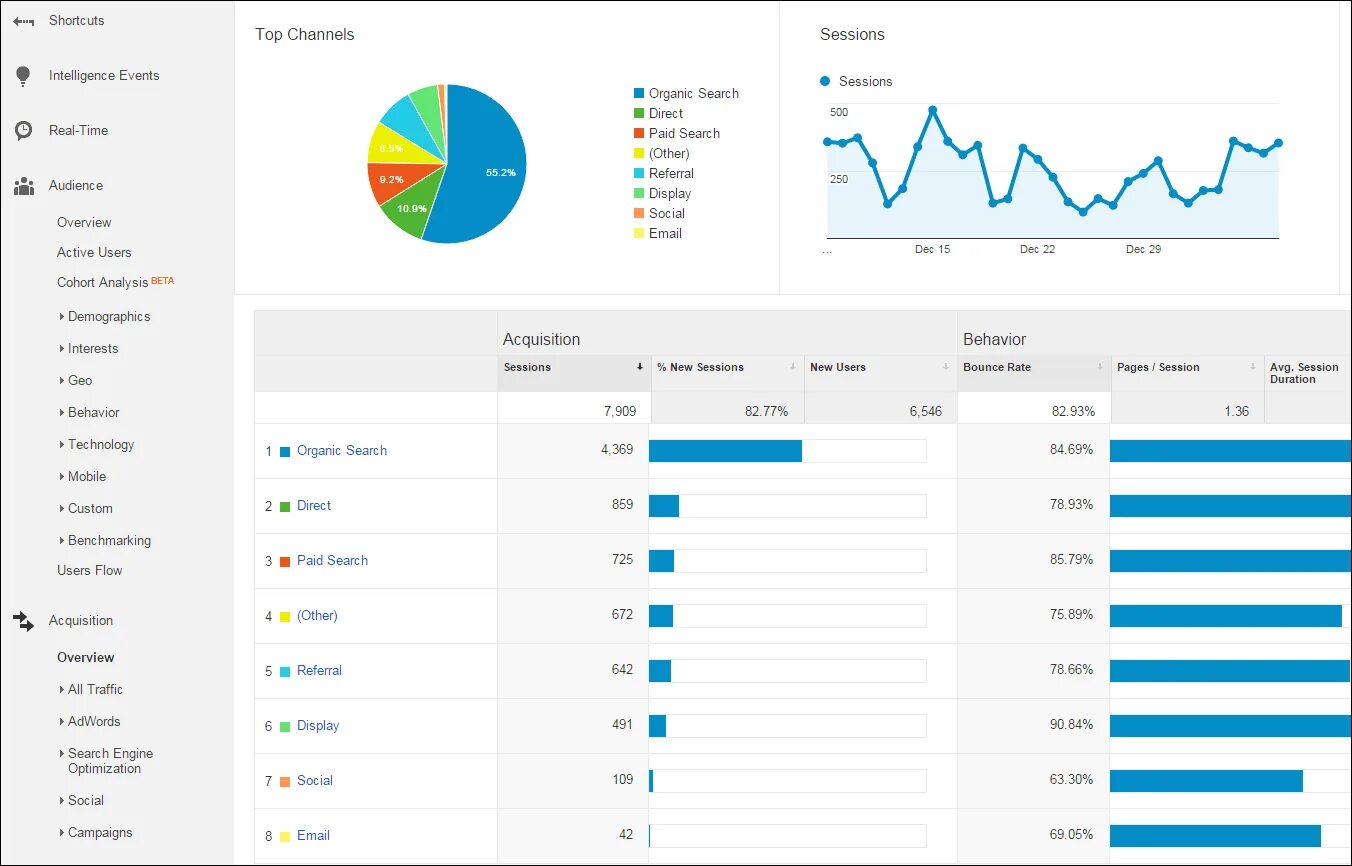Expand the Demographics section

(108, 316)
